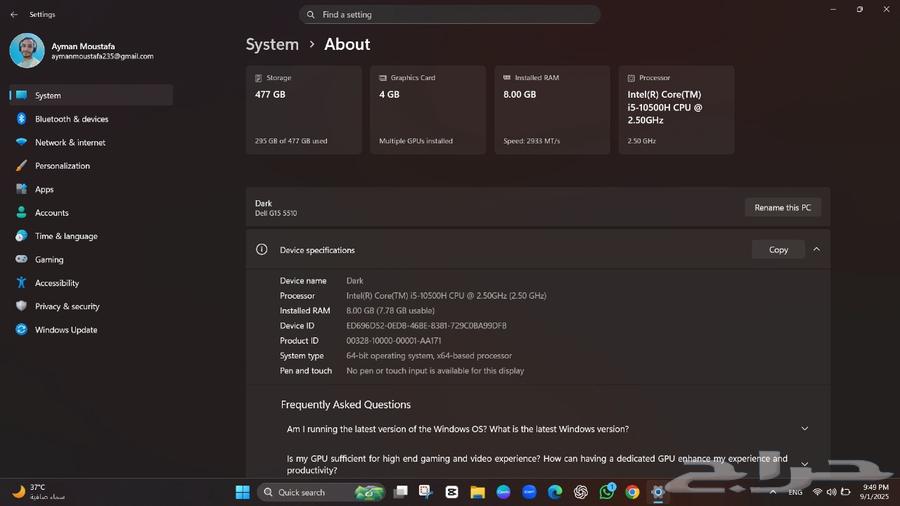Open File Explorer from the taskbar

pyautogui.click(x=478, y=492)
